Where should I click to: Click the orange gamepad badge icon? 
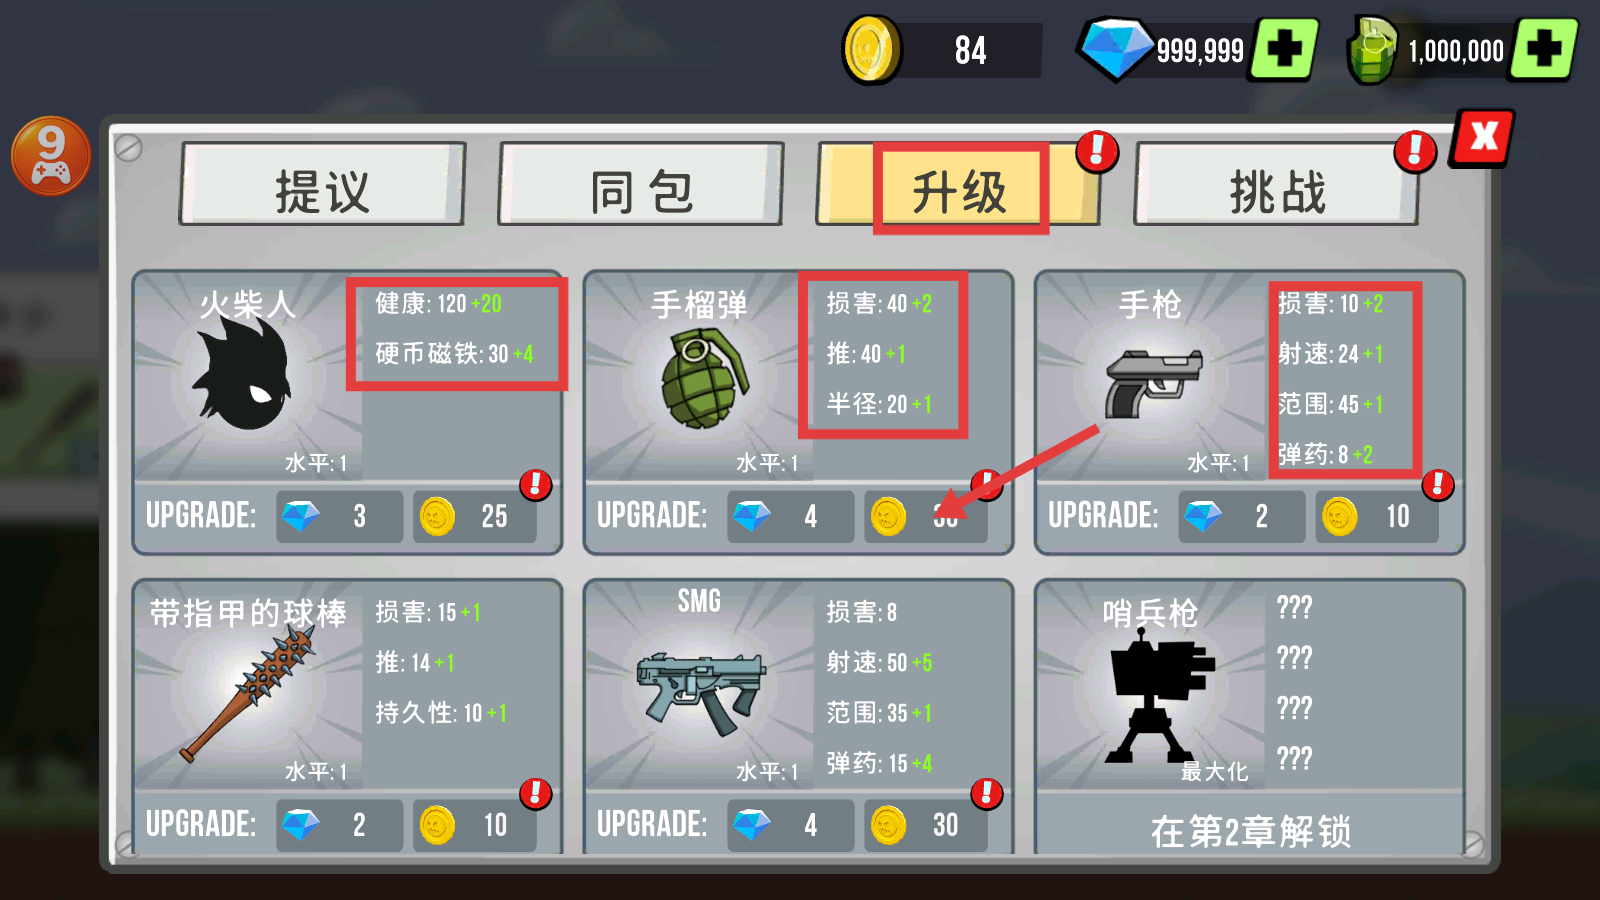click(x=50, y=156)
